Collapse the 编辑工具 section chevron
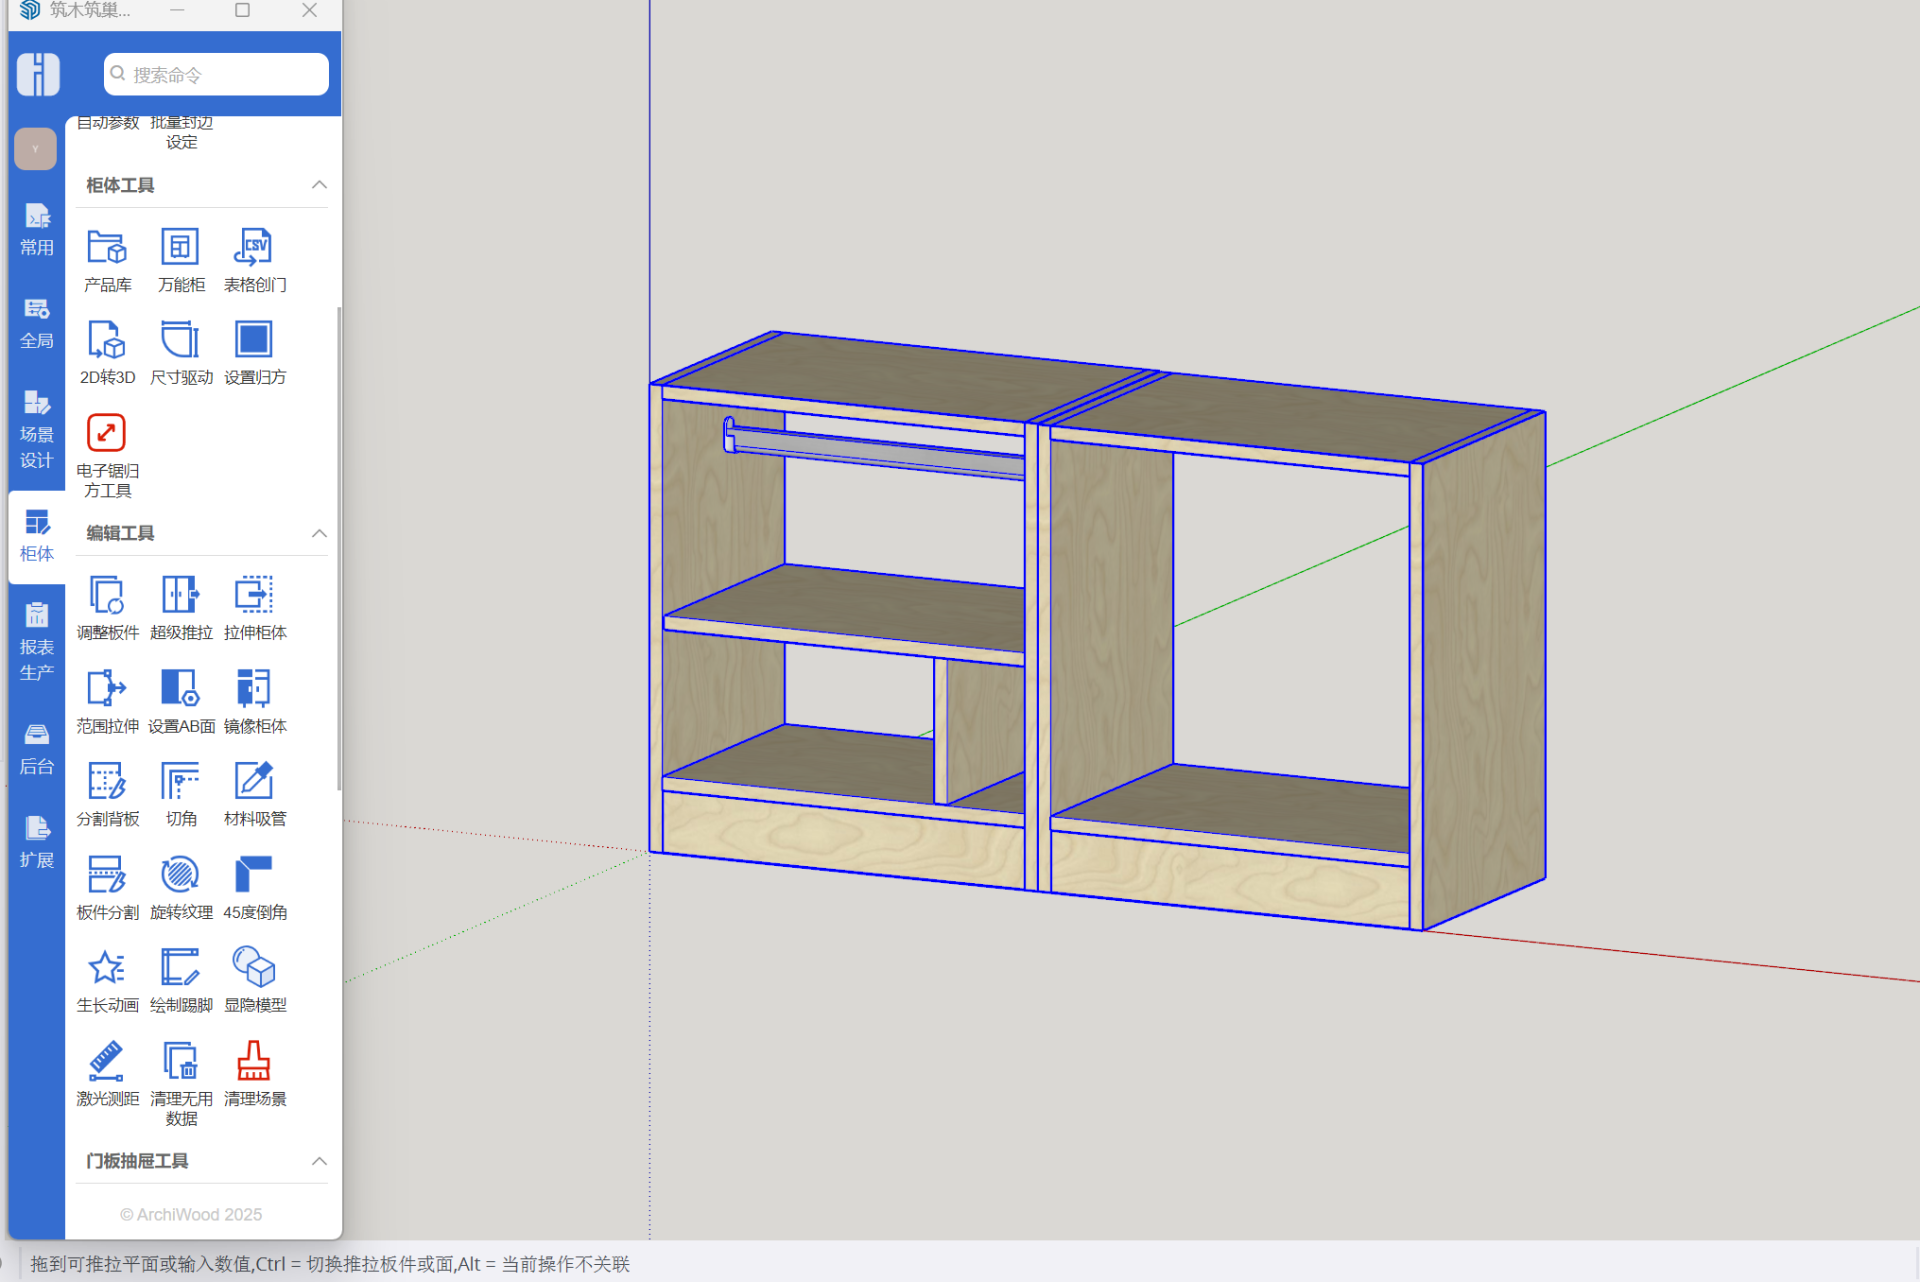The height and width of the screenshot is (1282, 1920). pos(319,533)
